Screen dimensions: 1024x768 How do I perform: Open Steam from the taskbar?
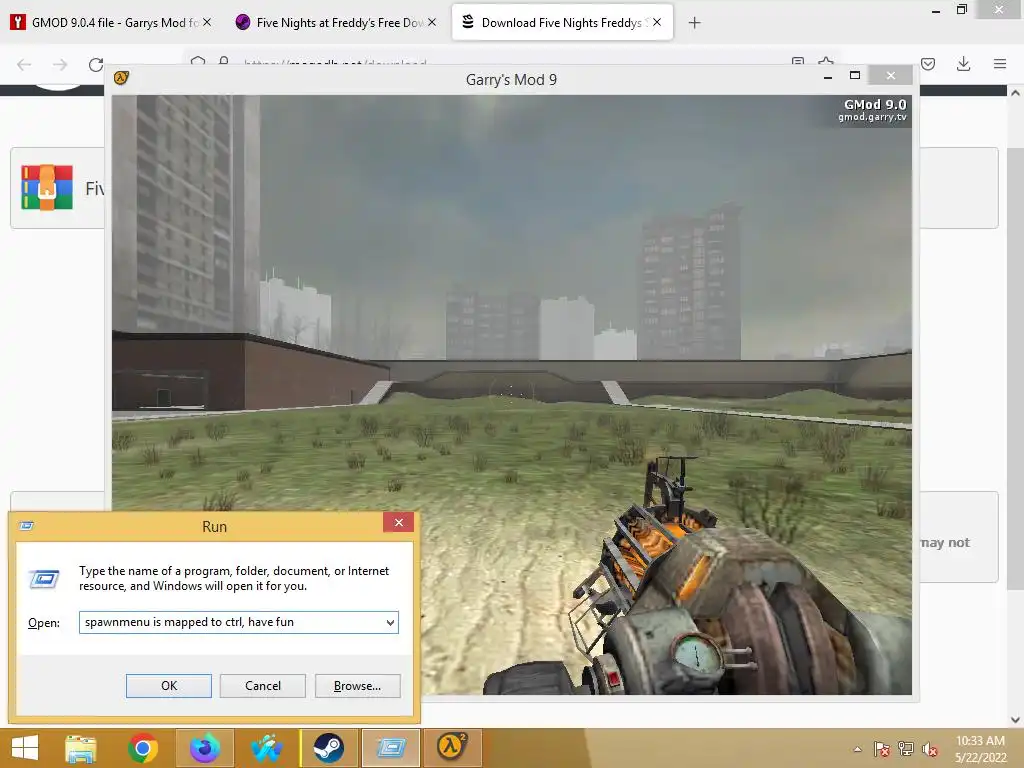coord(328,748)
